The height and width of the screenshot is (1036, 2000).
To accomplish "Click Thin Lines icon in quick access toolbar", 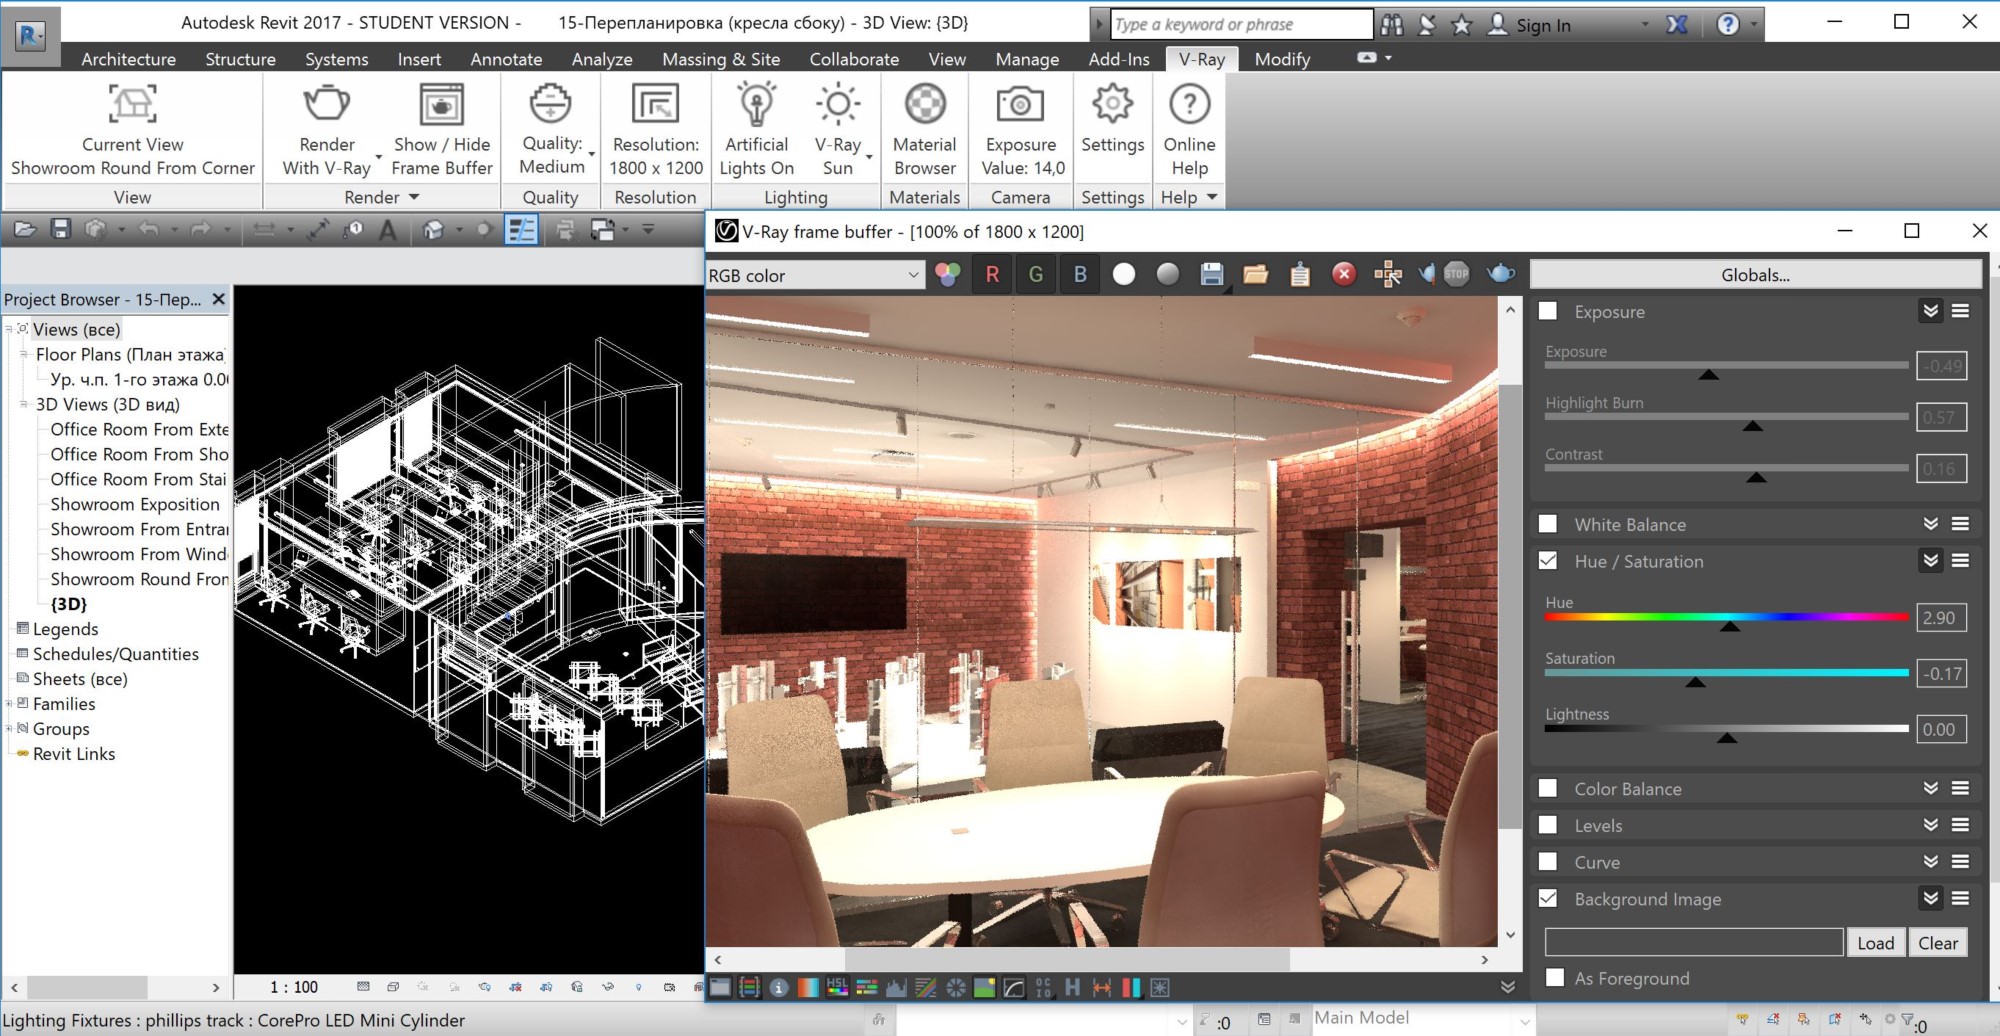I will [521, 230].
